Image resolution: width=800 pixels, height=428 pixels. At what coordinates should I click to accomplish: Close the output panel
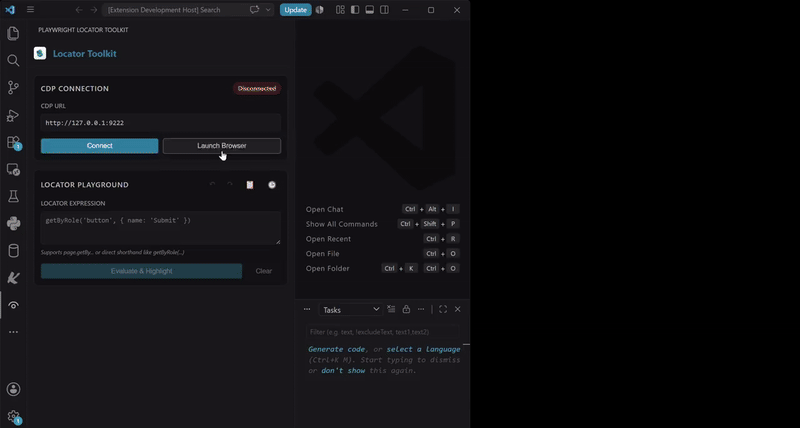(x=458, y=309)
